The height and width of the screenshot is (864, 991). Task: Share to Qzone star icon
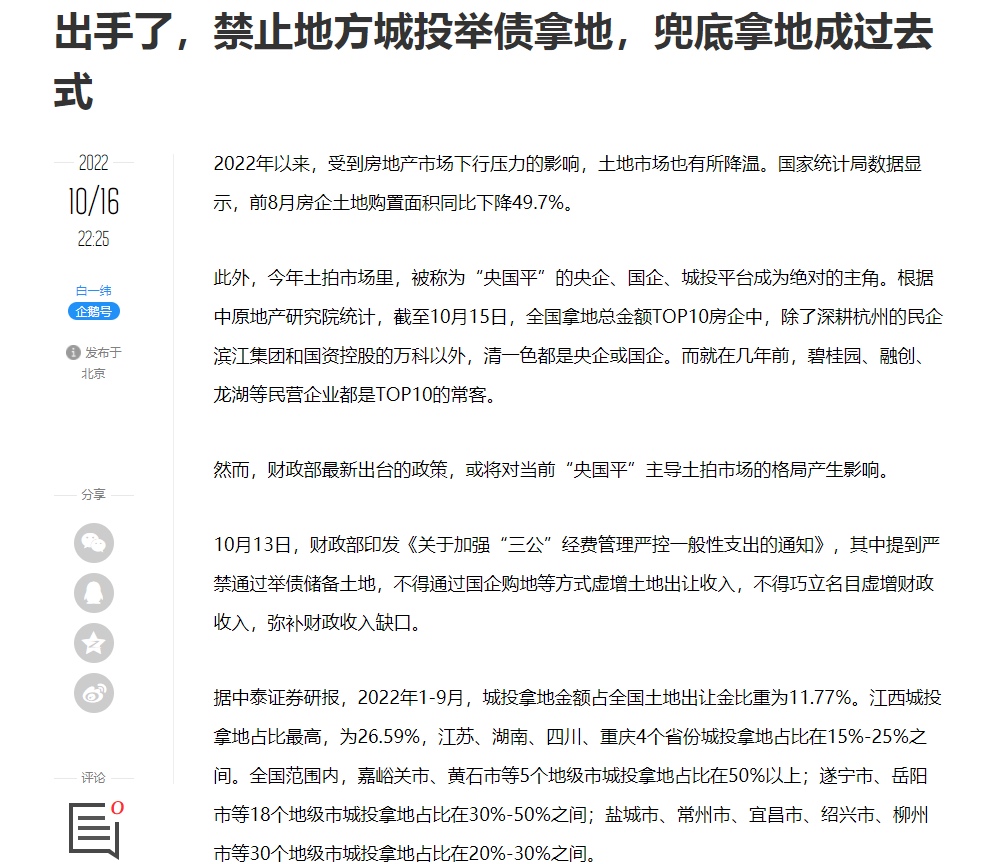pyautogui.click(x=94, y=643)
